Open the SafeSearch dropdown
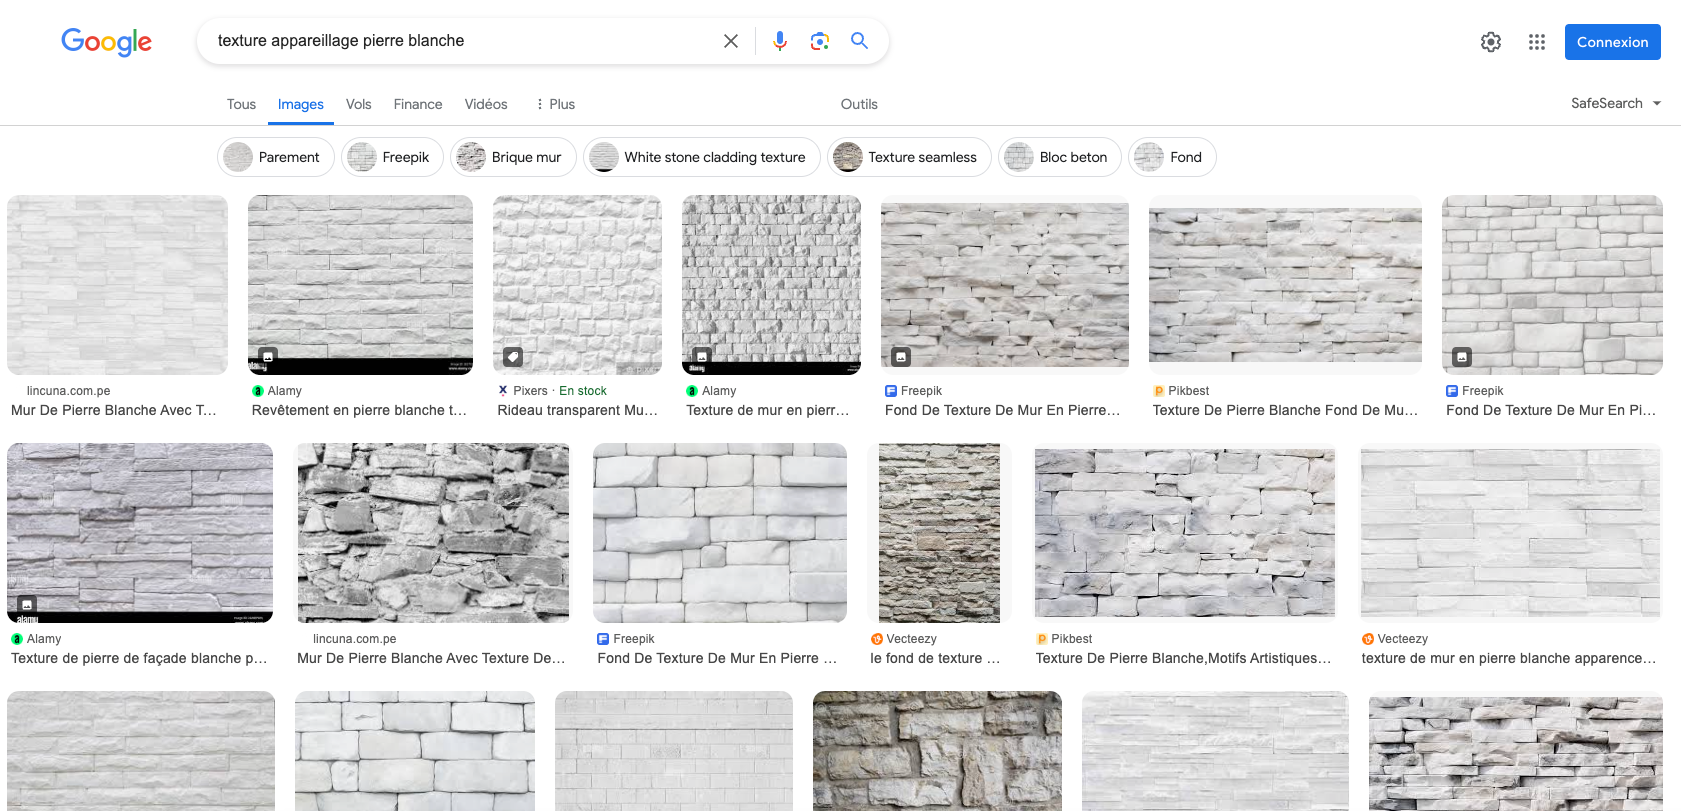The image size is (1681, 811). pos(1615,103)
